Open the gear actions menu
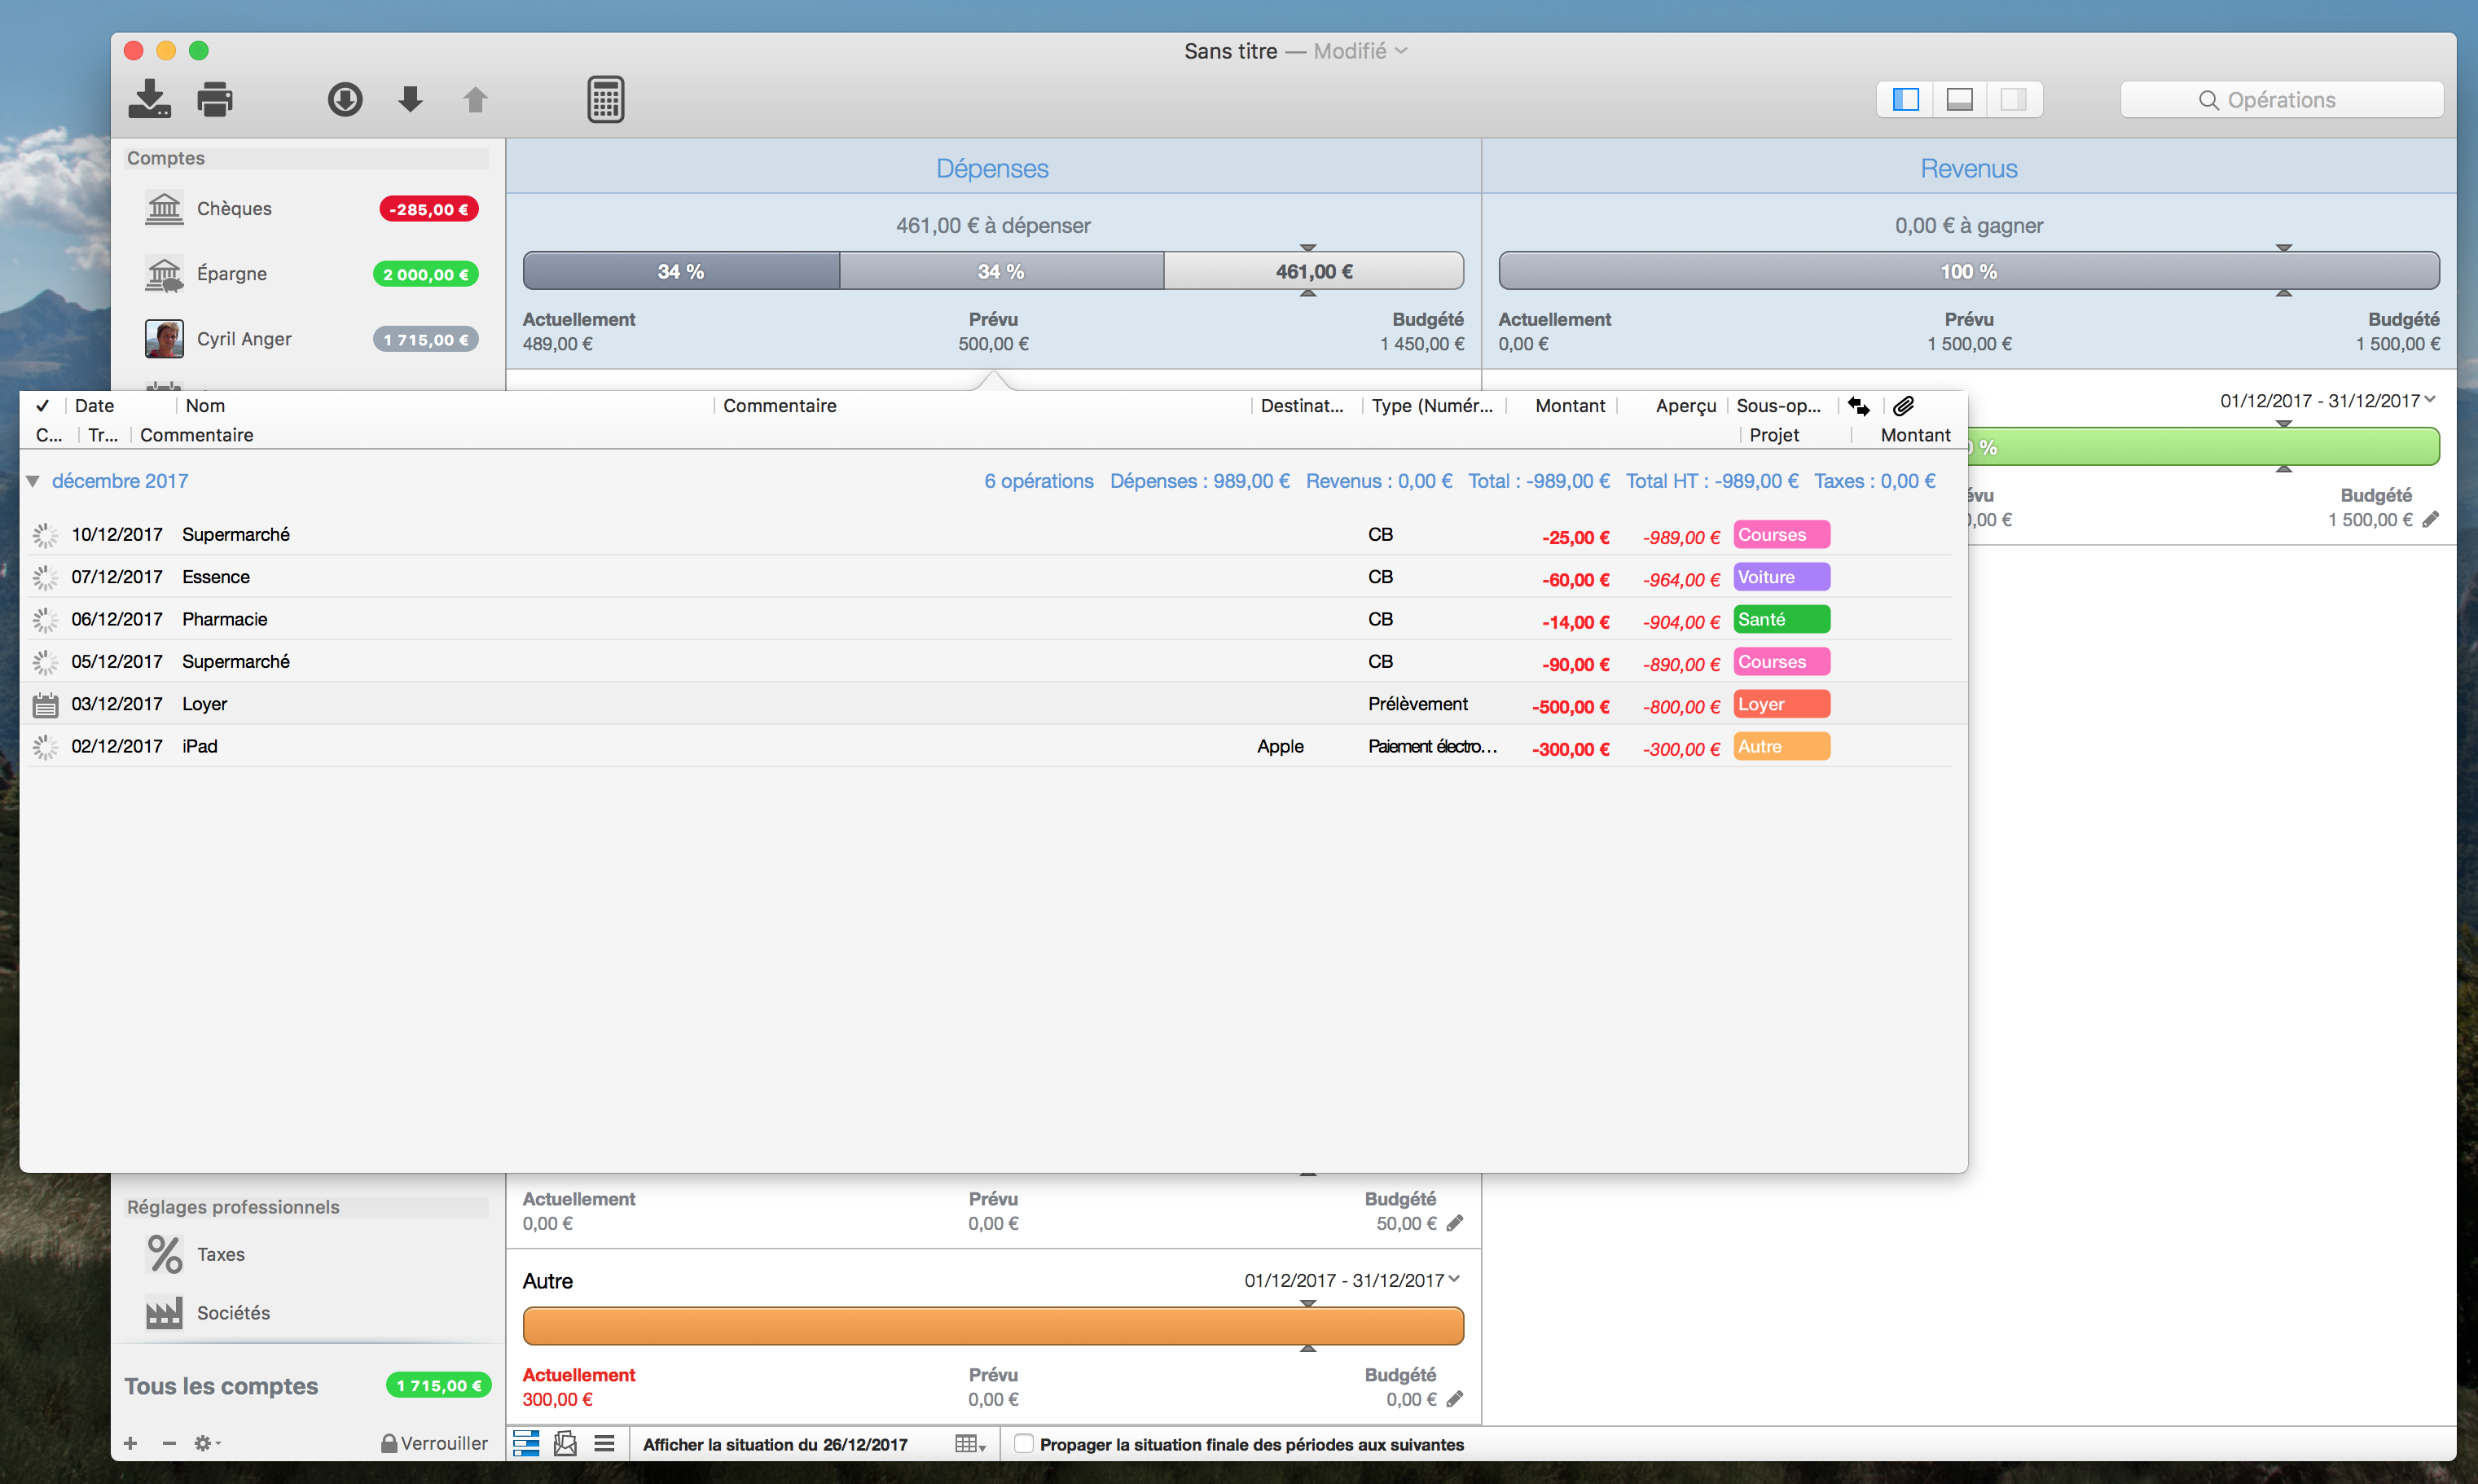 pos(206,1443)
